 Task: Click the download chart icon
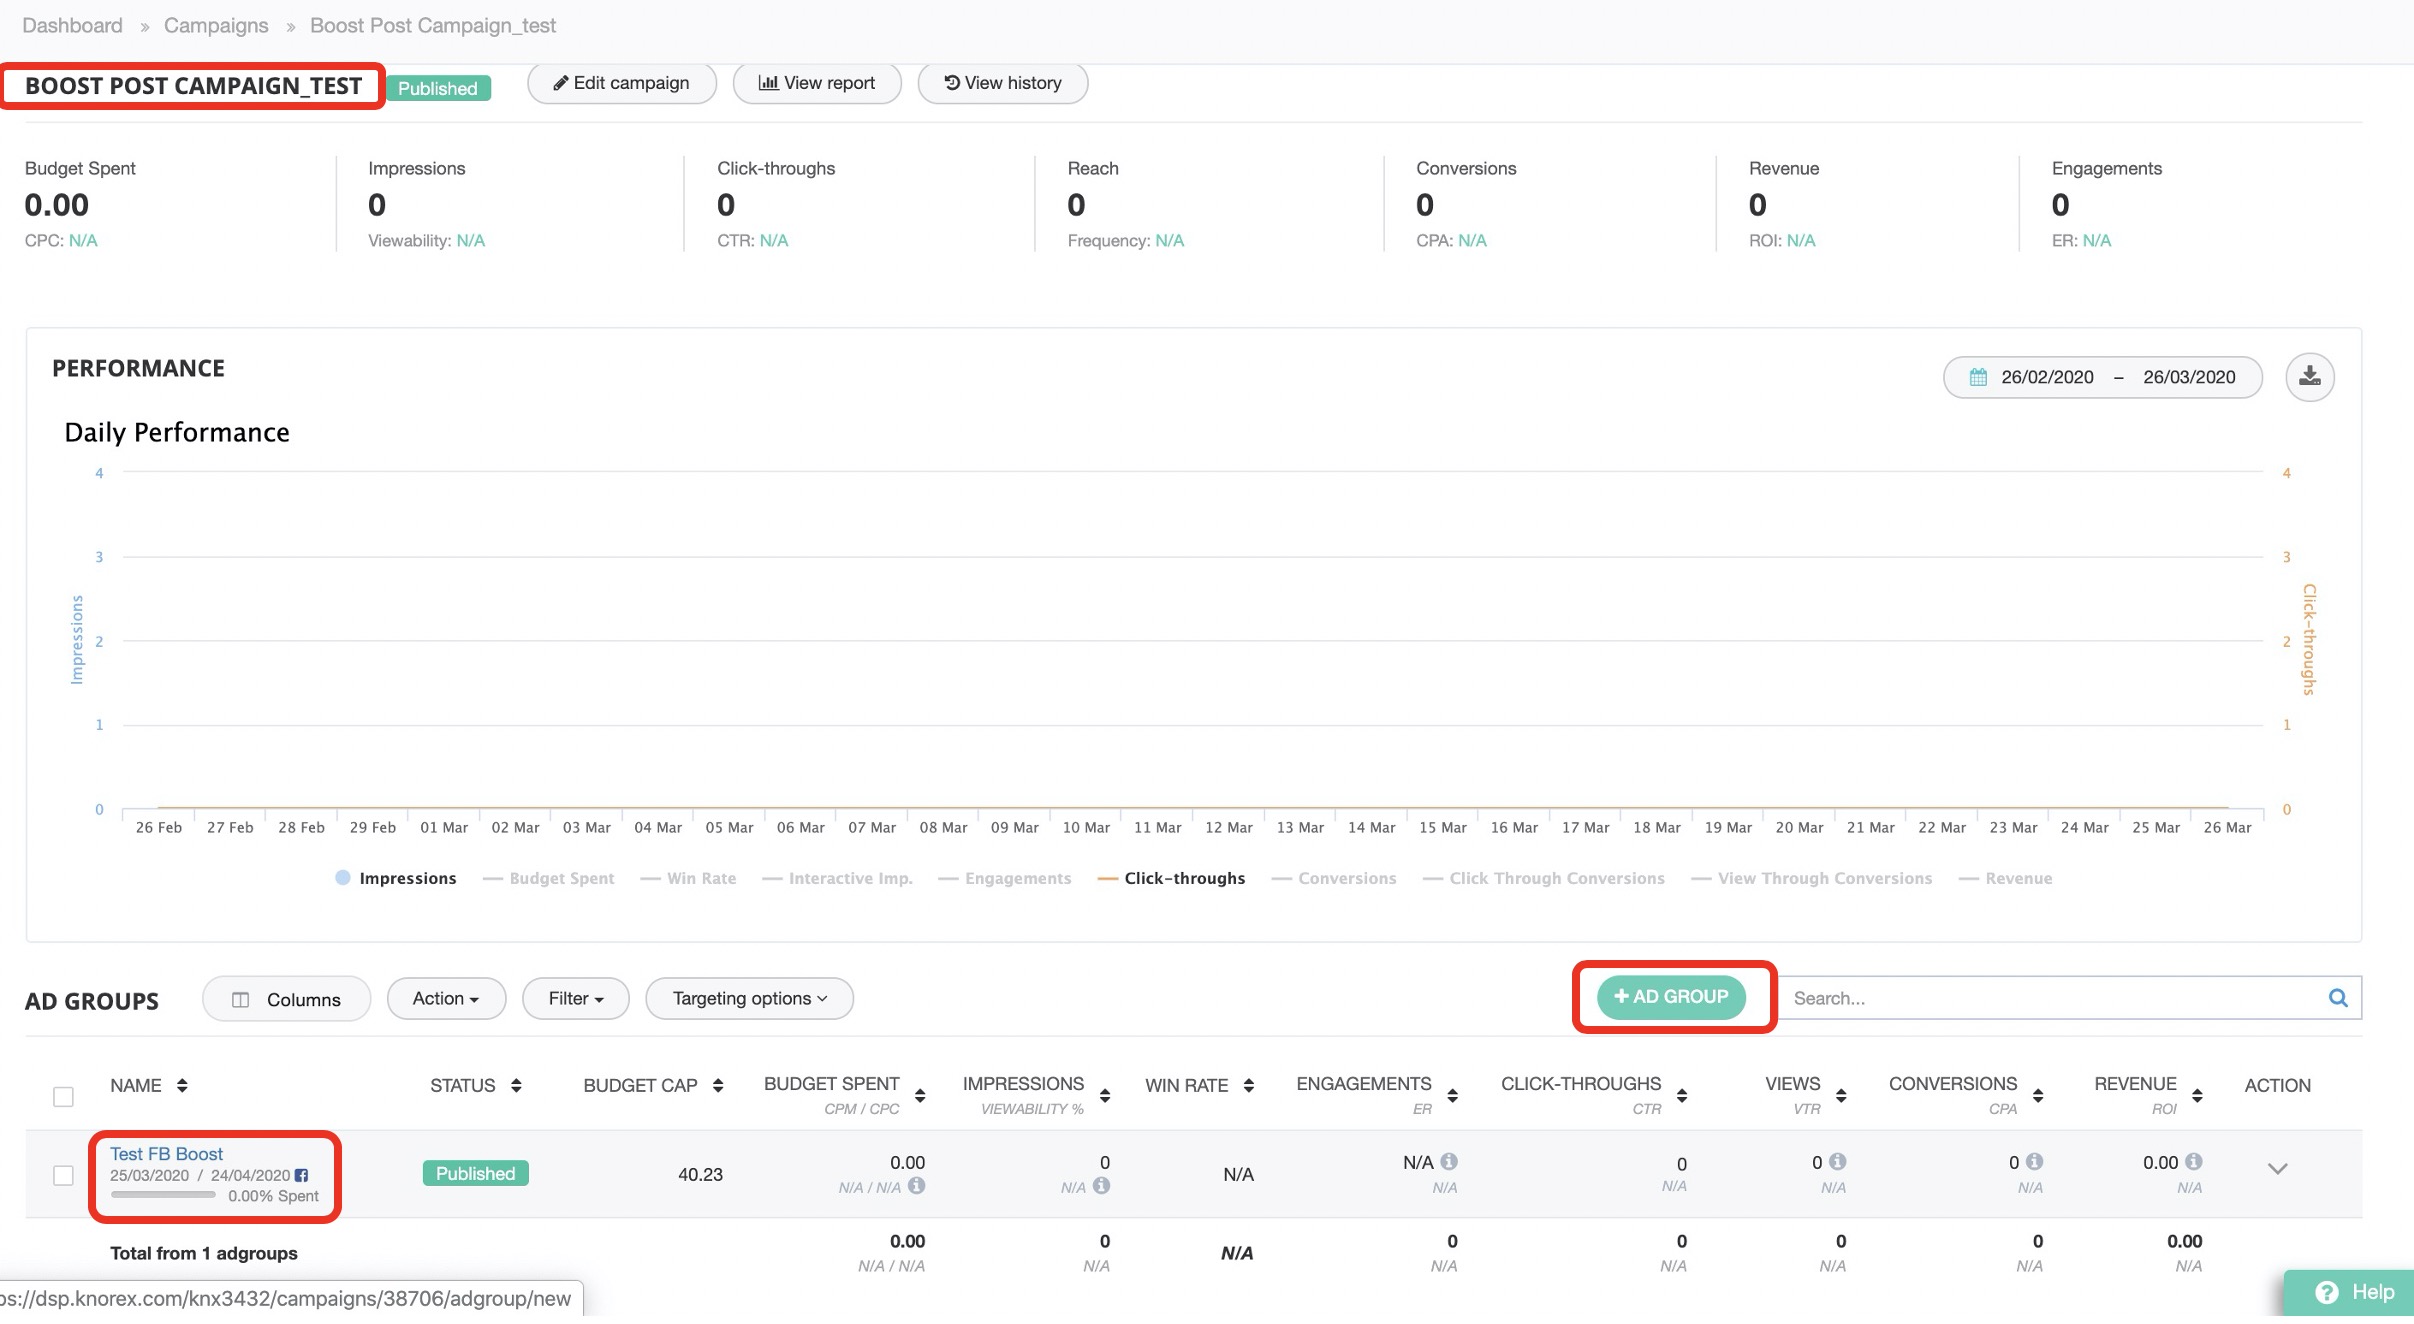[2309, 377]
